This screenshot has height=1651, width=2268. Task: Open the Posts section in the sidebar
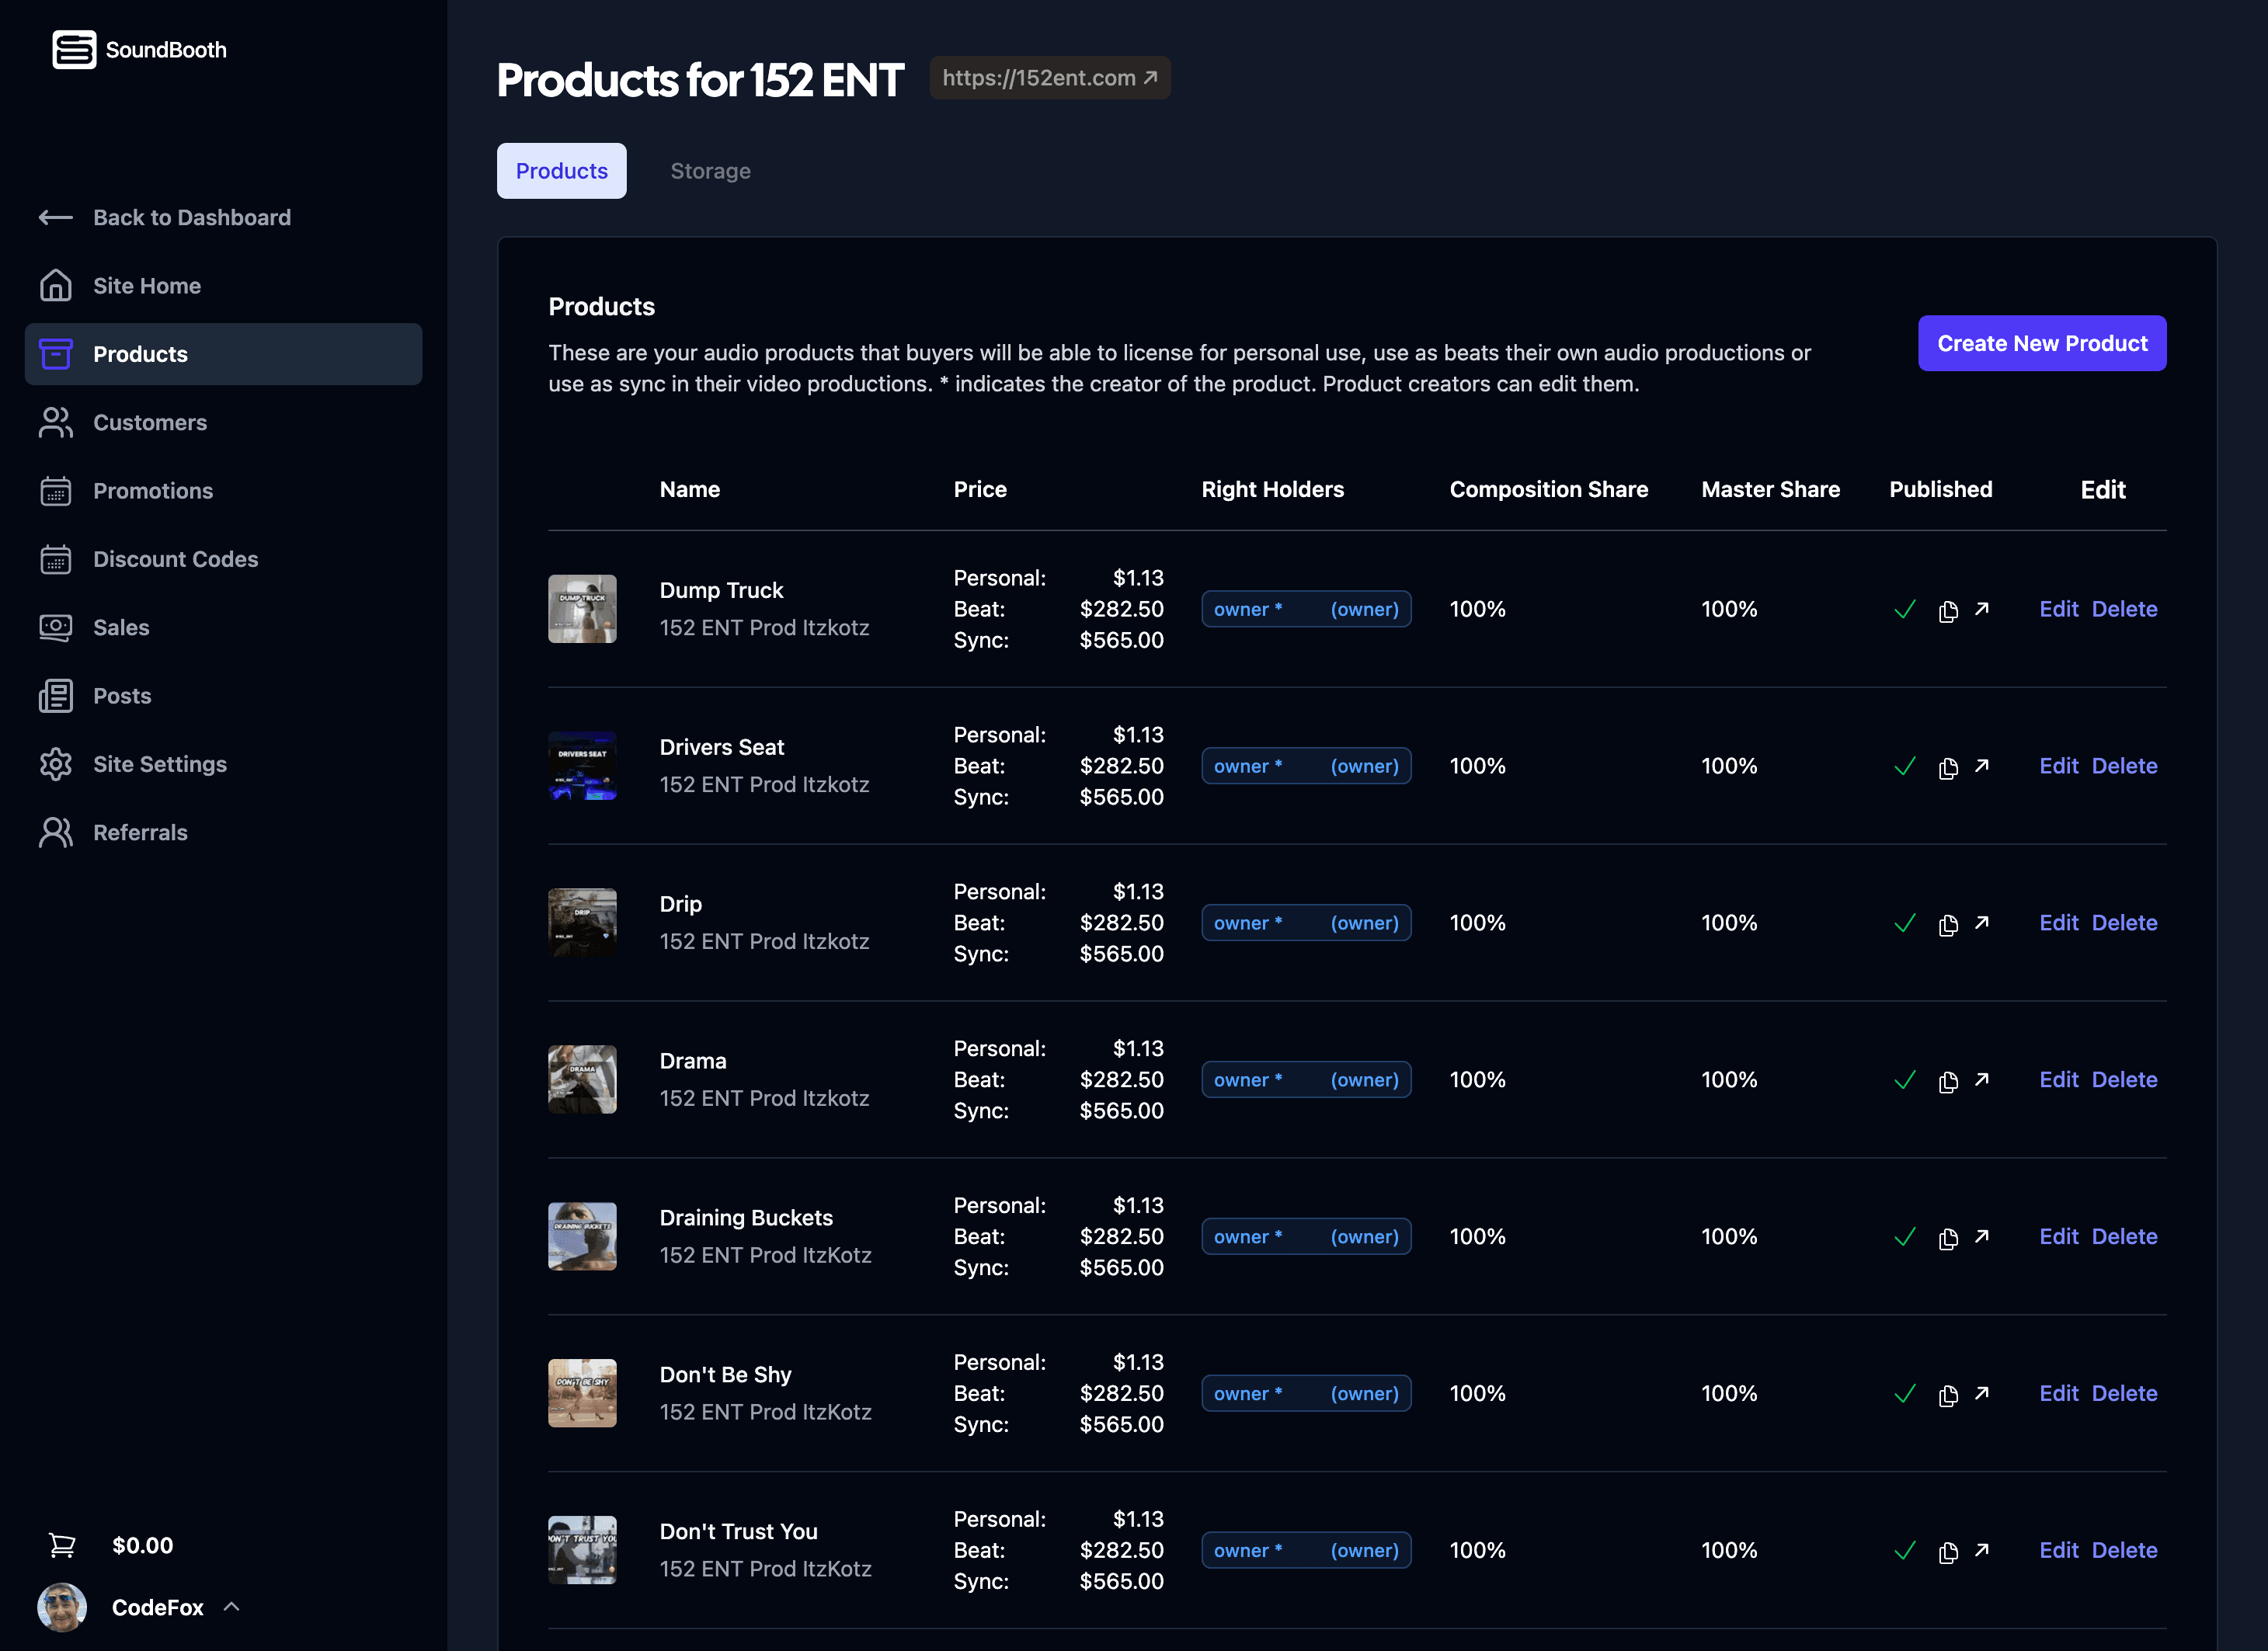tap(122, 695)
